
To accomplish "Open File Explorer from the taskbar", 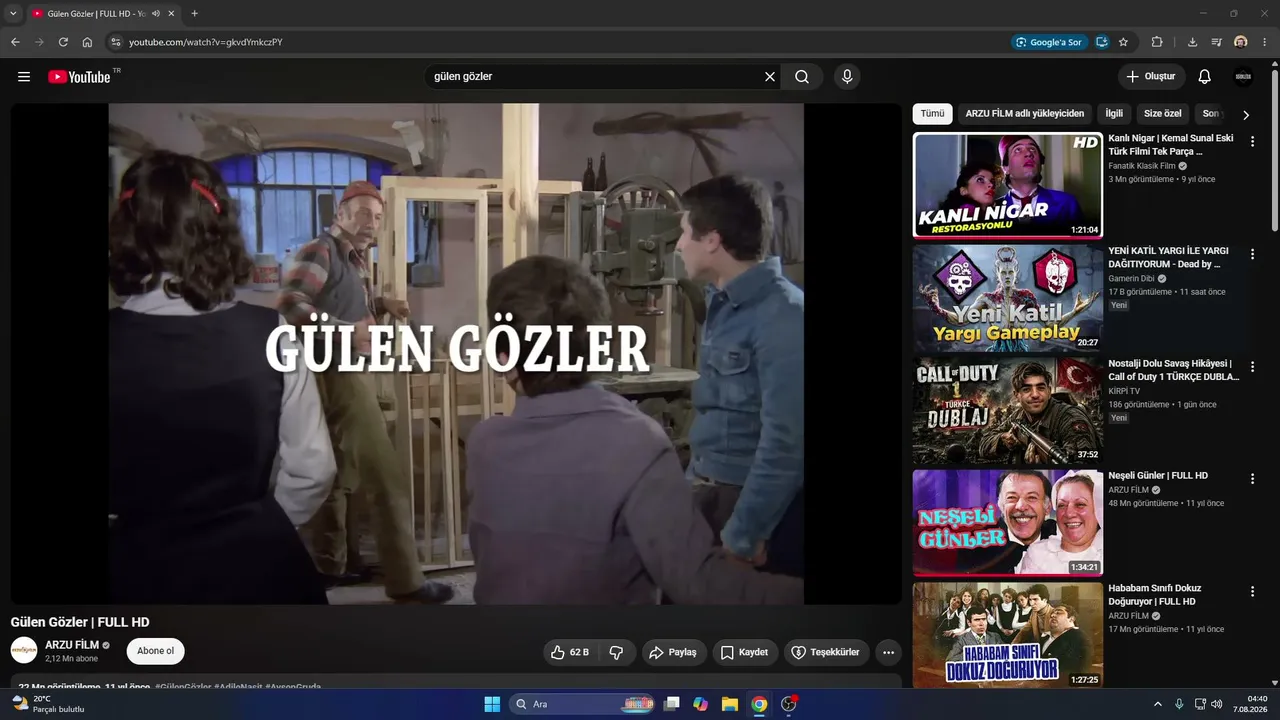I will pyautogui.click(x=730, y=704).
